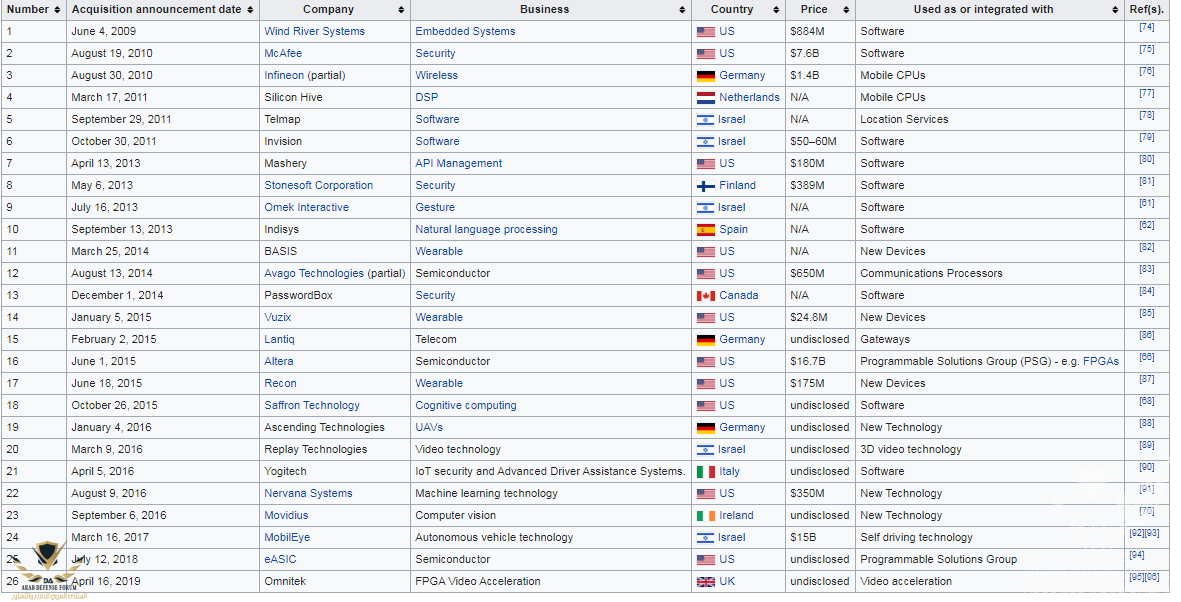Click the US flag in the Nervana Systems row
Screen dimensions: 1181x602
pos(706,494)
